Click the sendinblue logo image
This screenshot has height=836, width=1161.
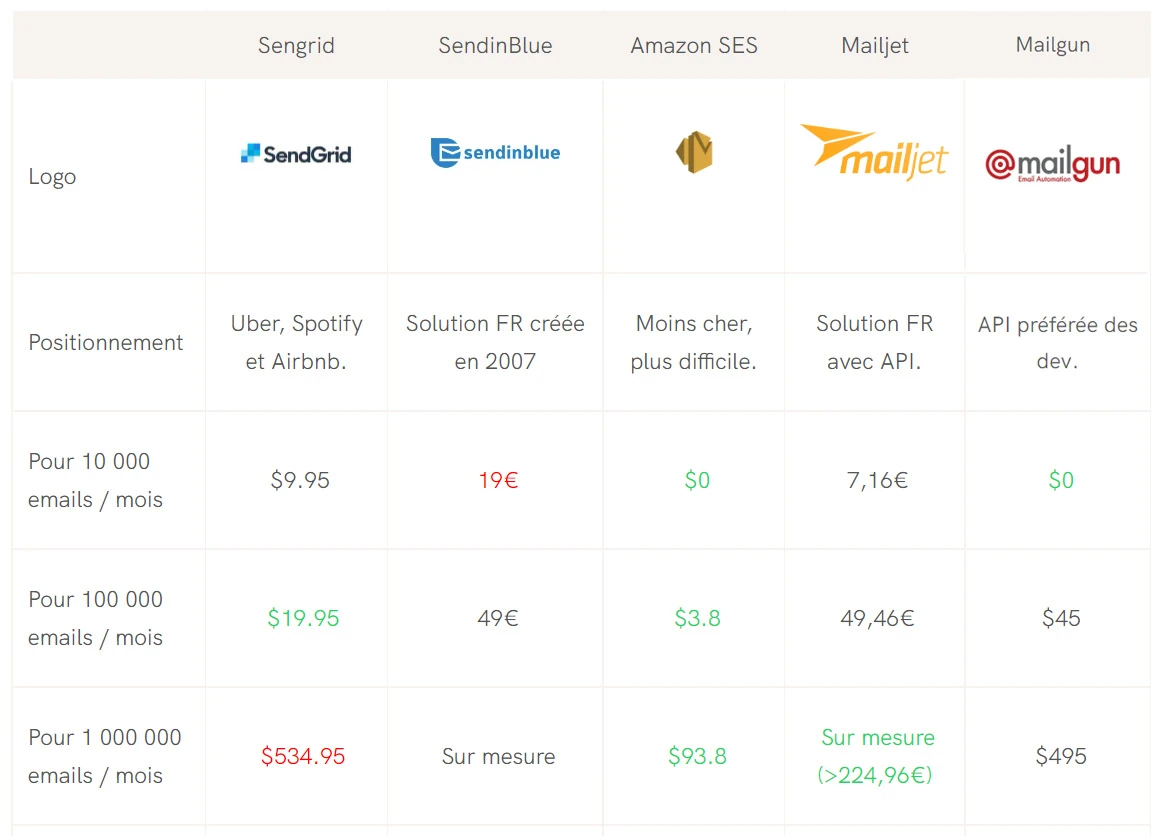(x=495, y=153)
